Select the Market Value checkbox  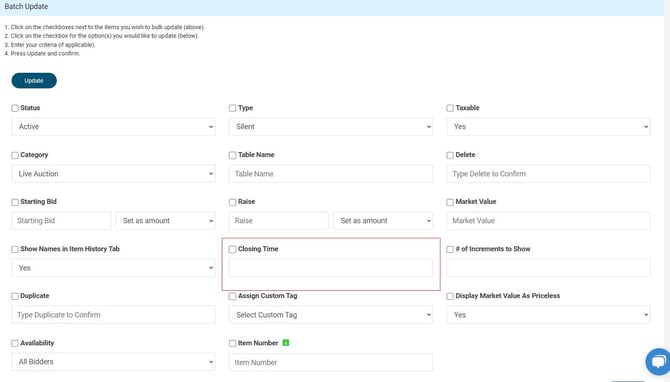pyautogui.click(x=450, y=202)
